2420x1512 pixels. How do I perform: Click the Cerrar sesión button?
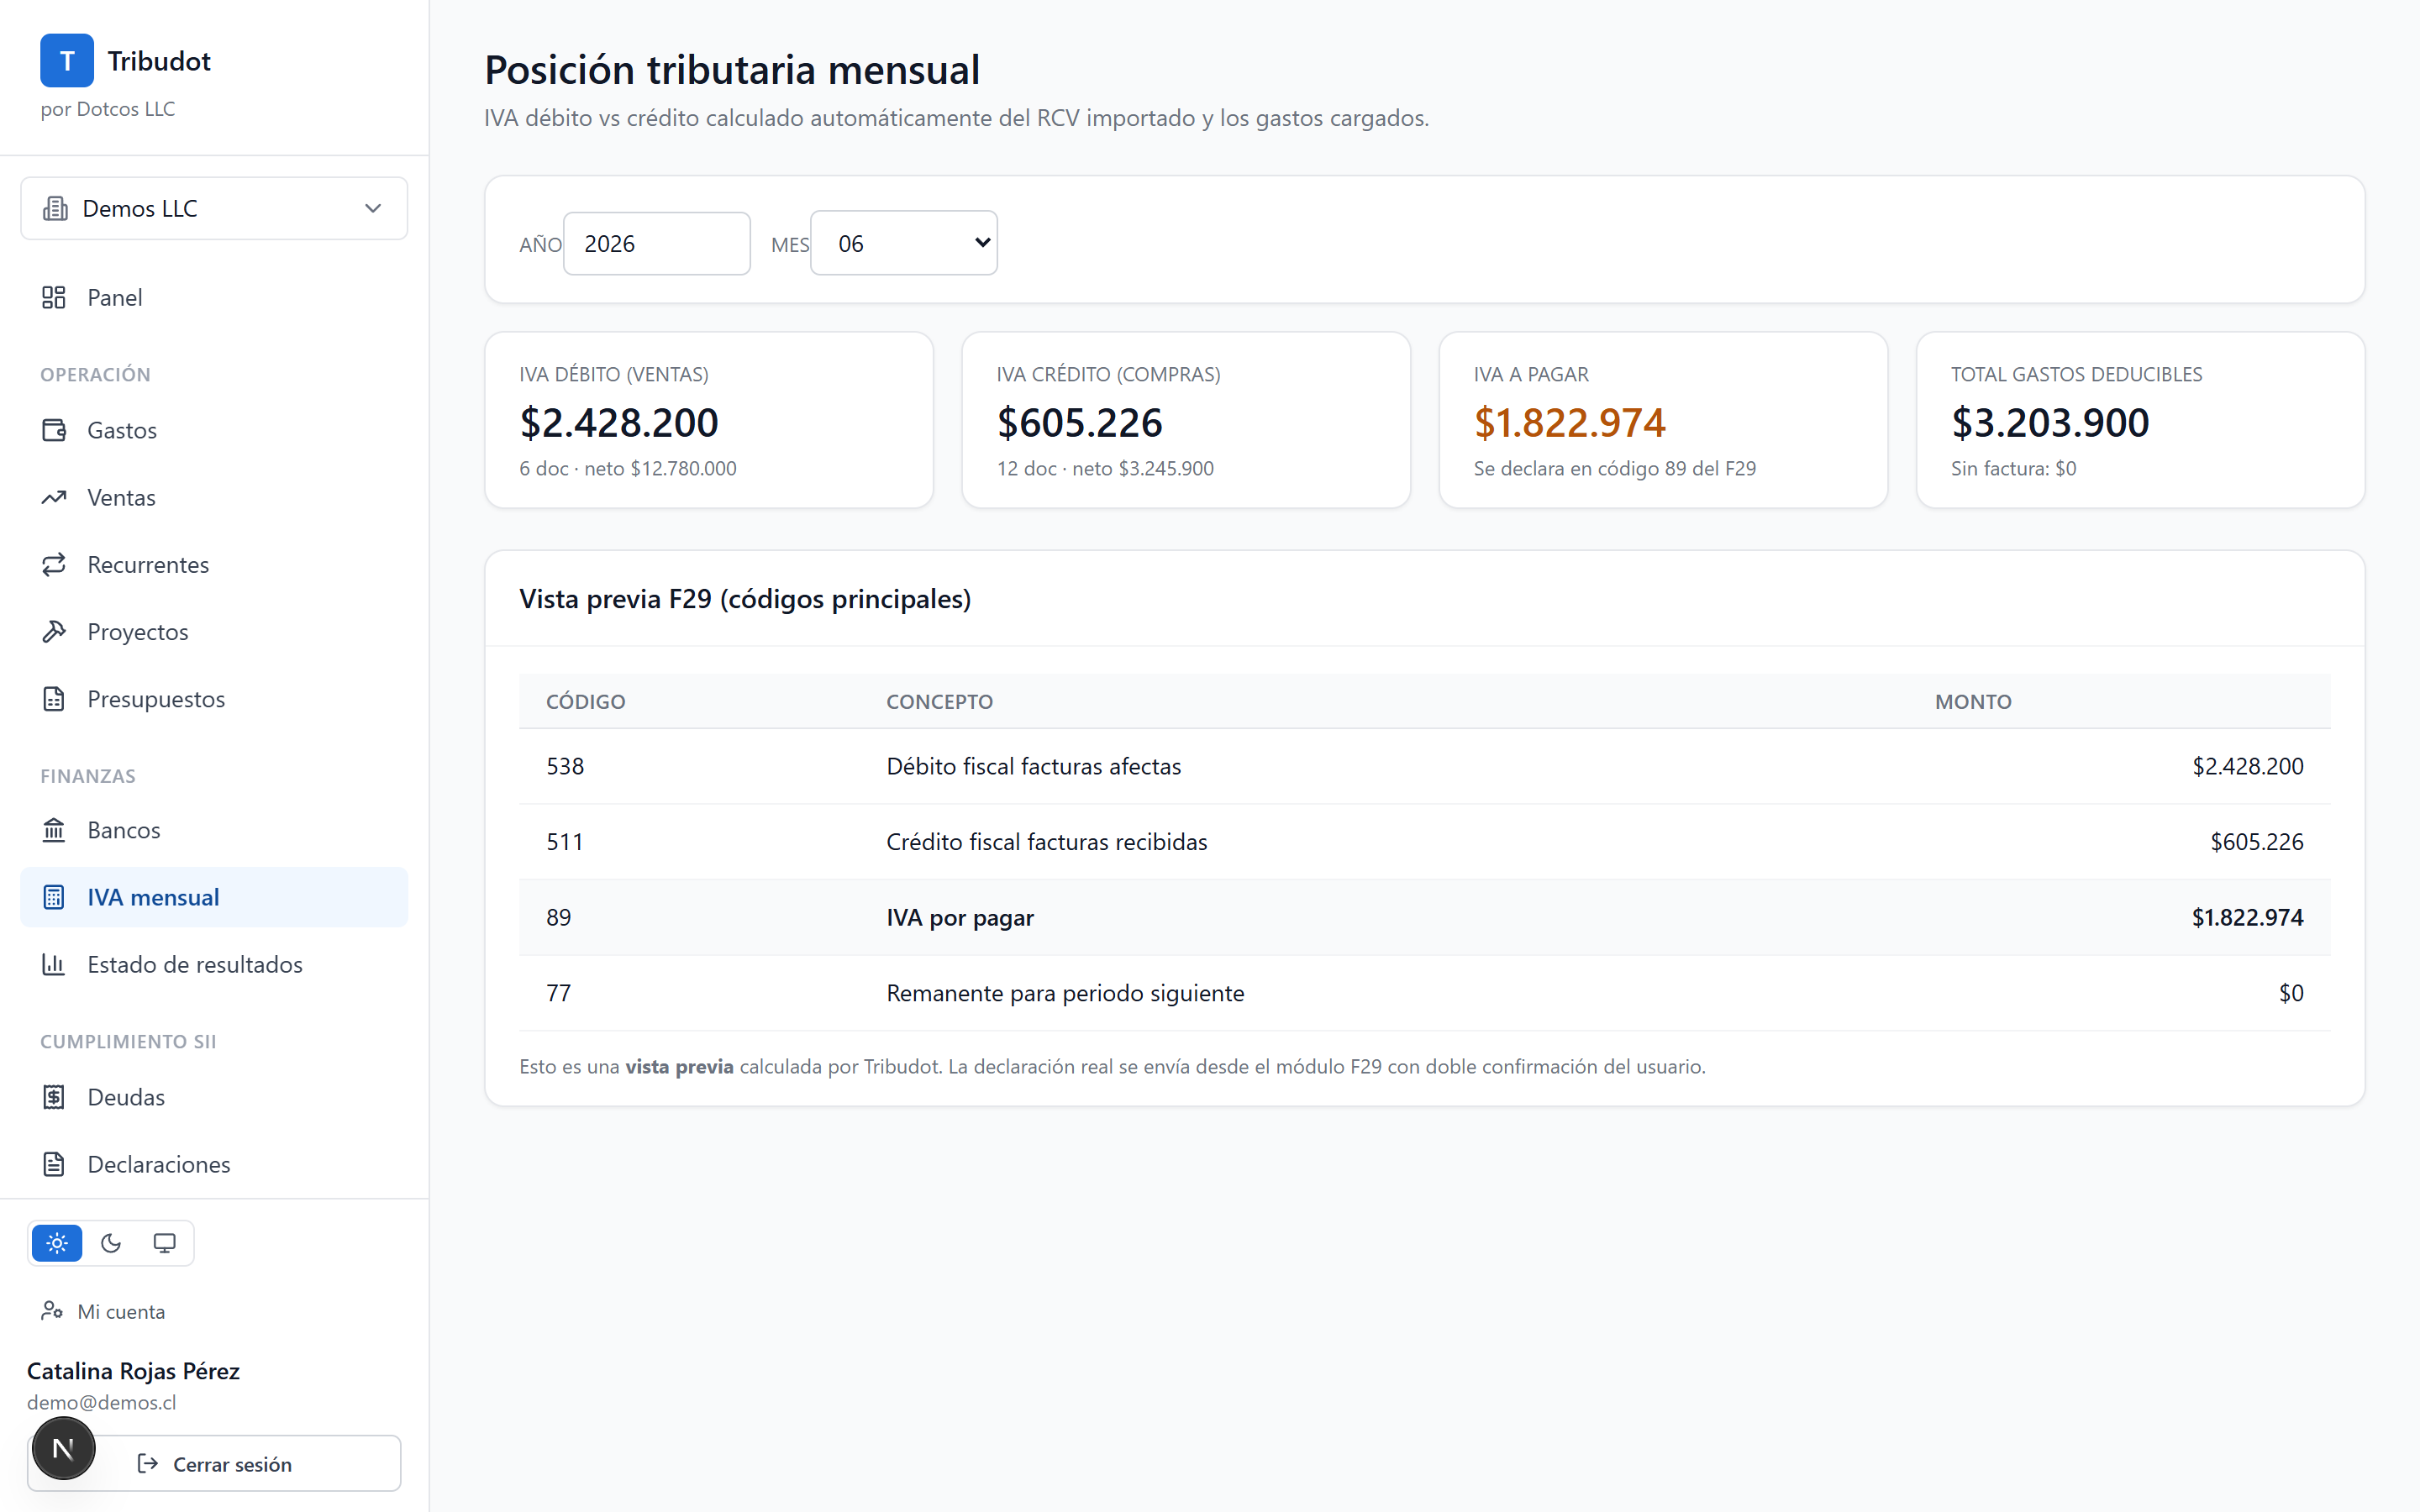(x=214, y=1464)
